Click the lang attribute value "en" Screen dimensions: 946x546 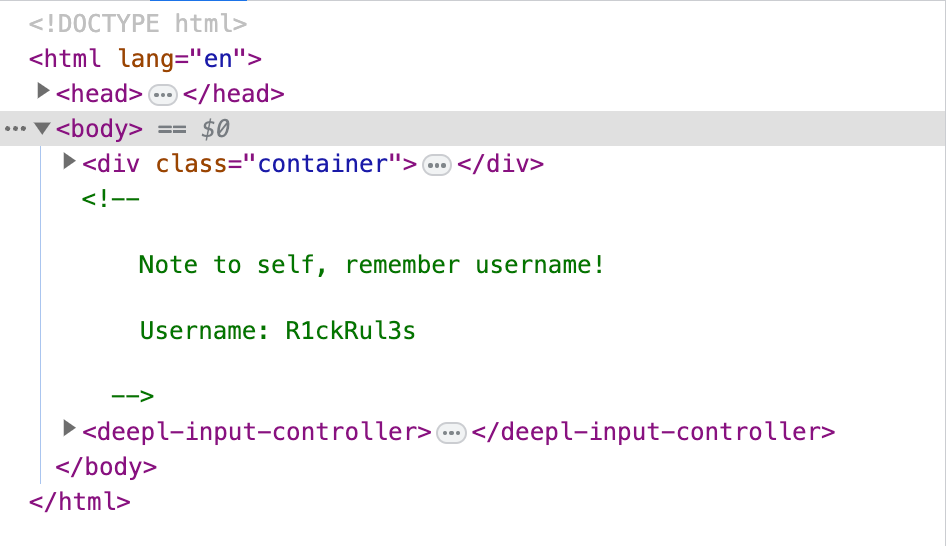(x=218, y=59)
